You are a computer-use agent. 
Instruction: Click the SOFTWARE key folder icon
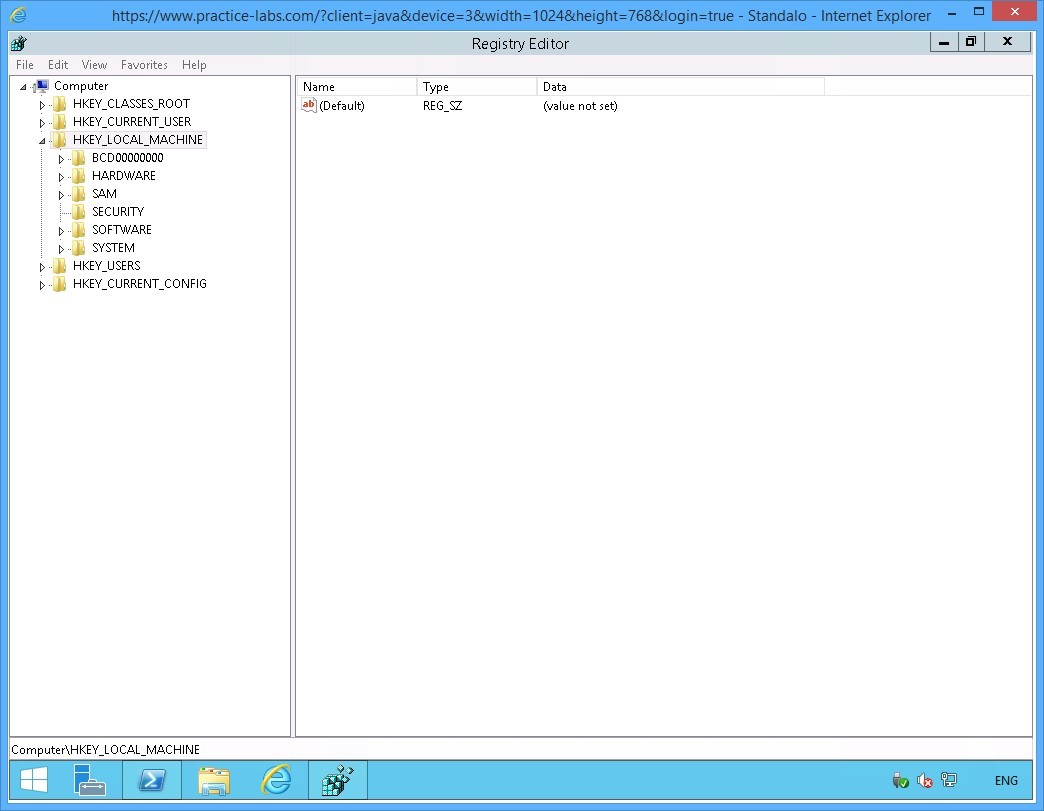click(x=78, y=229)
